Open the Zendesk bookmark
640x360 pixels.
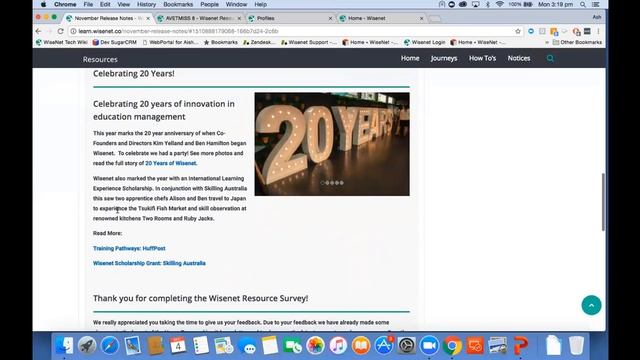[259, 42]
